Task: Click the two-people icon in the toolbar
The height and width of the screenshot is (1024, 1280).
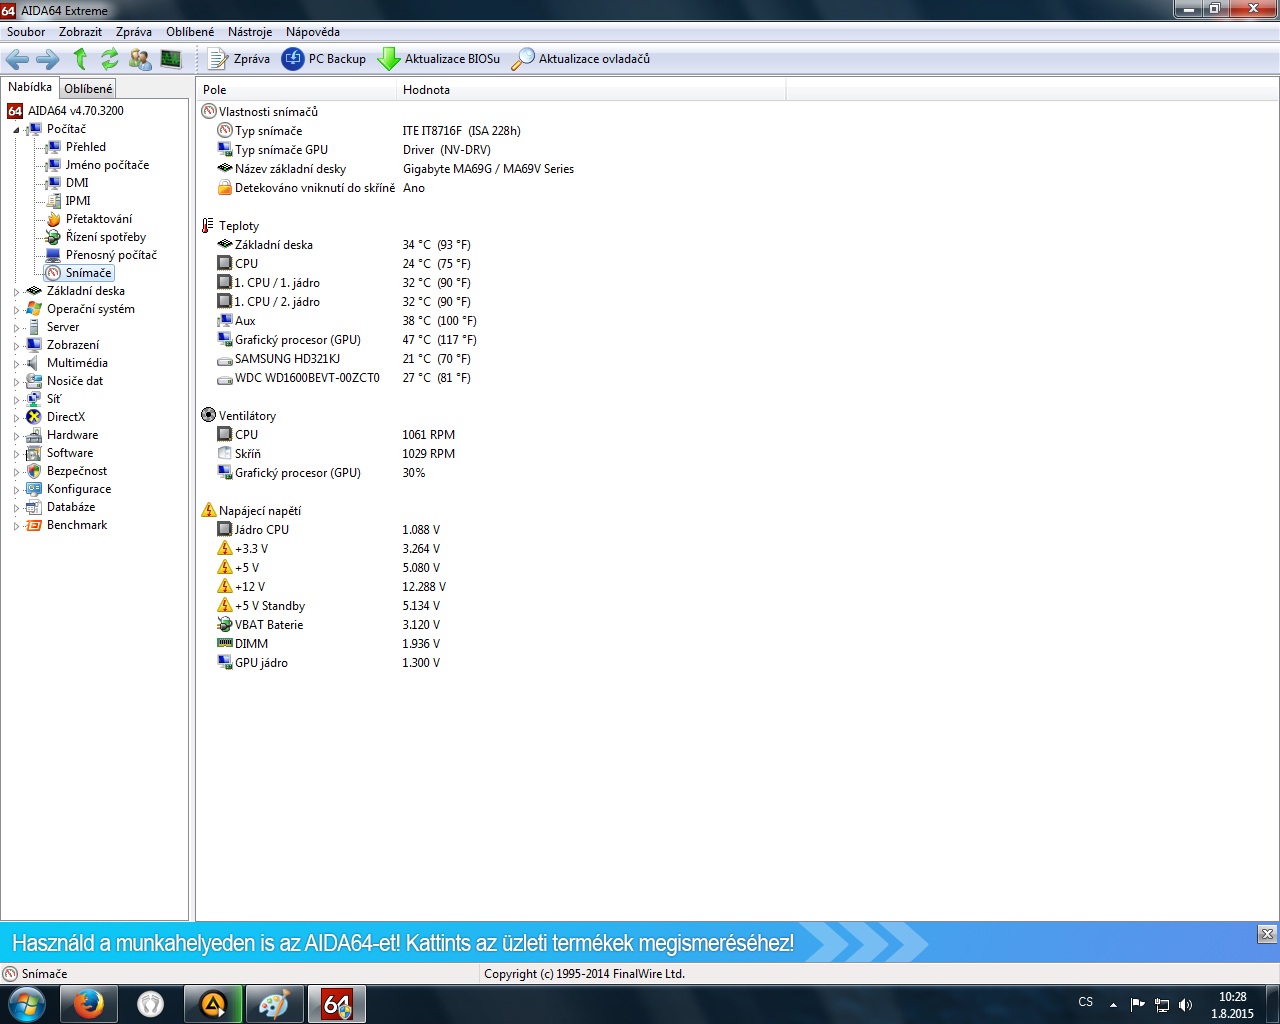Action: pos(140,59)
